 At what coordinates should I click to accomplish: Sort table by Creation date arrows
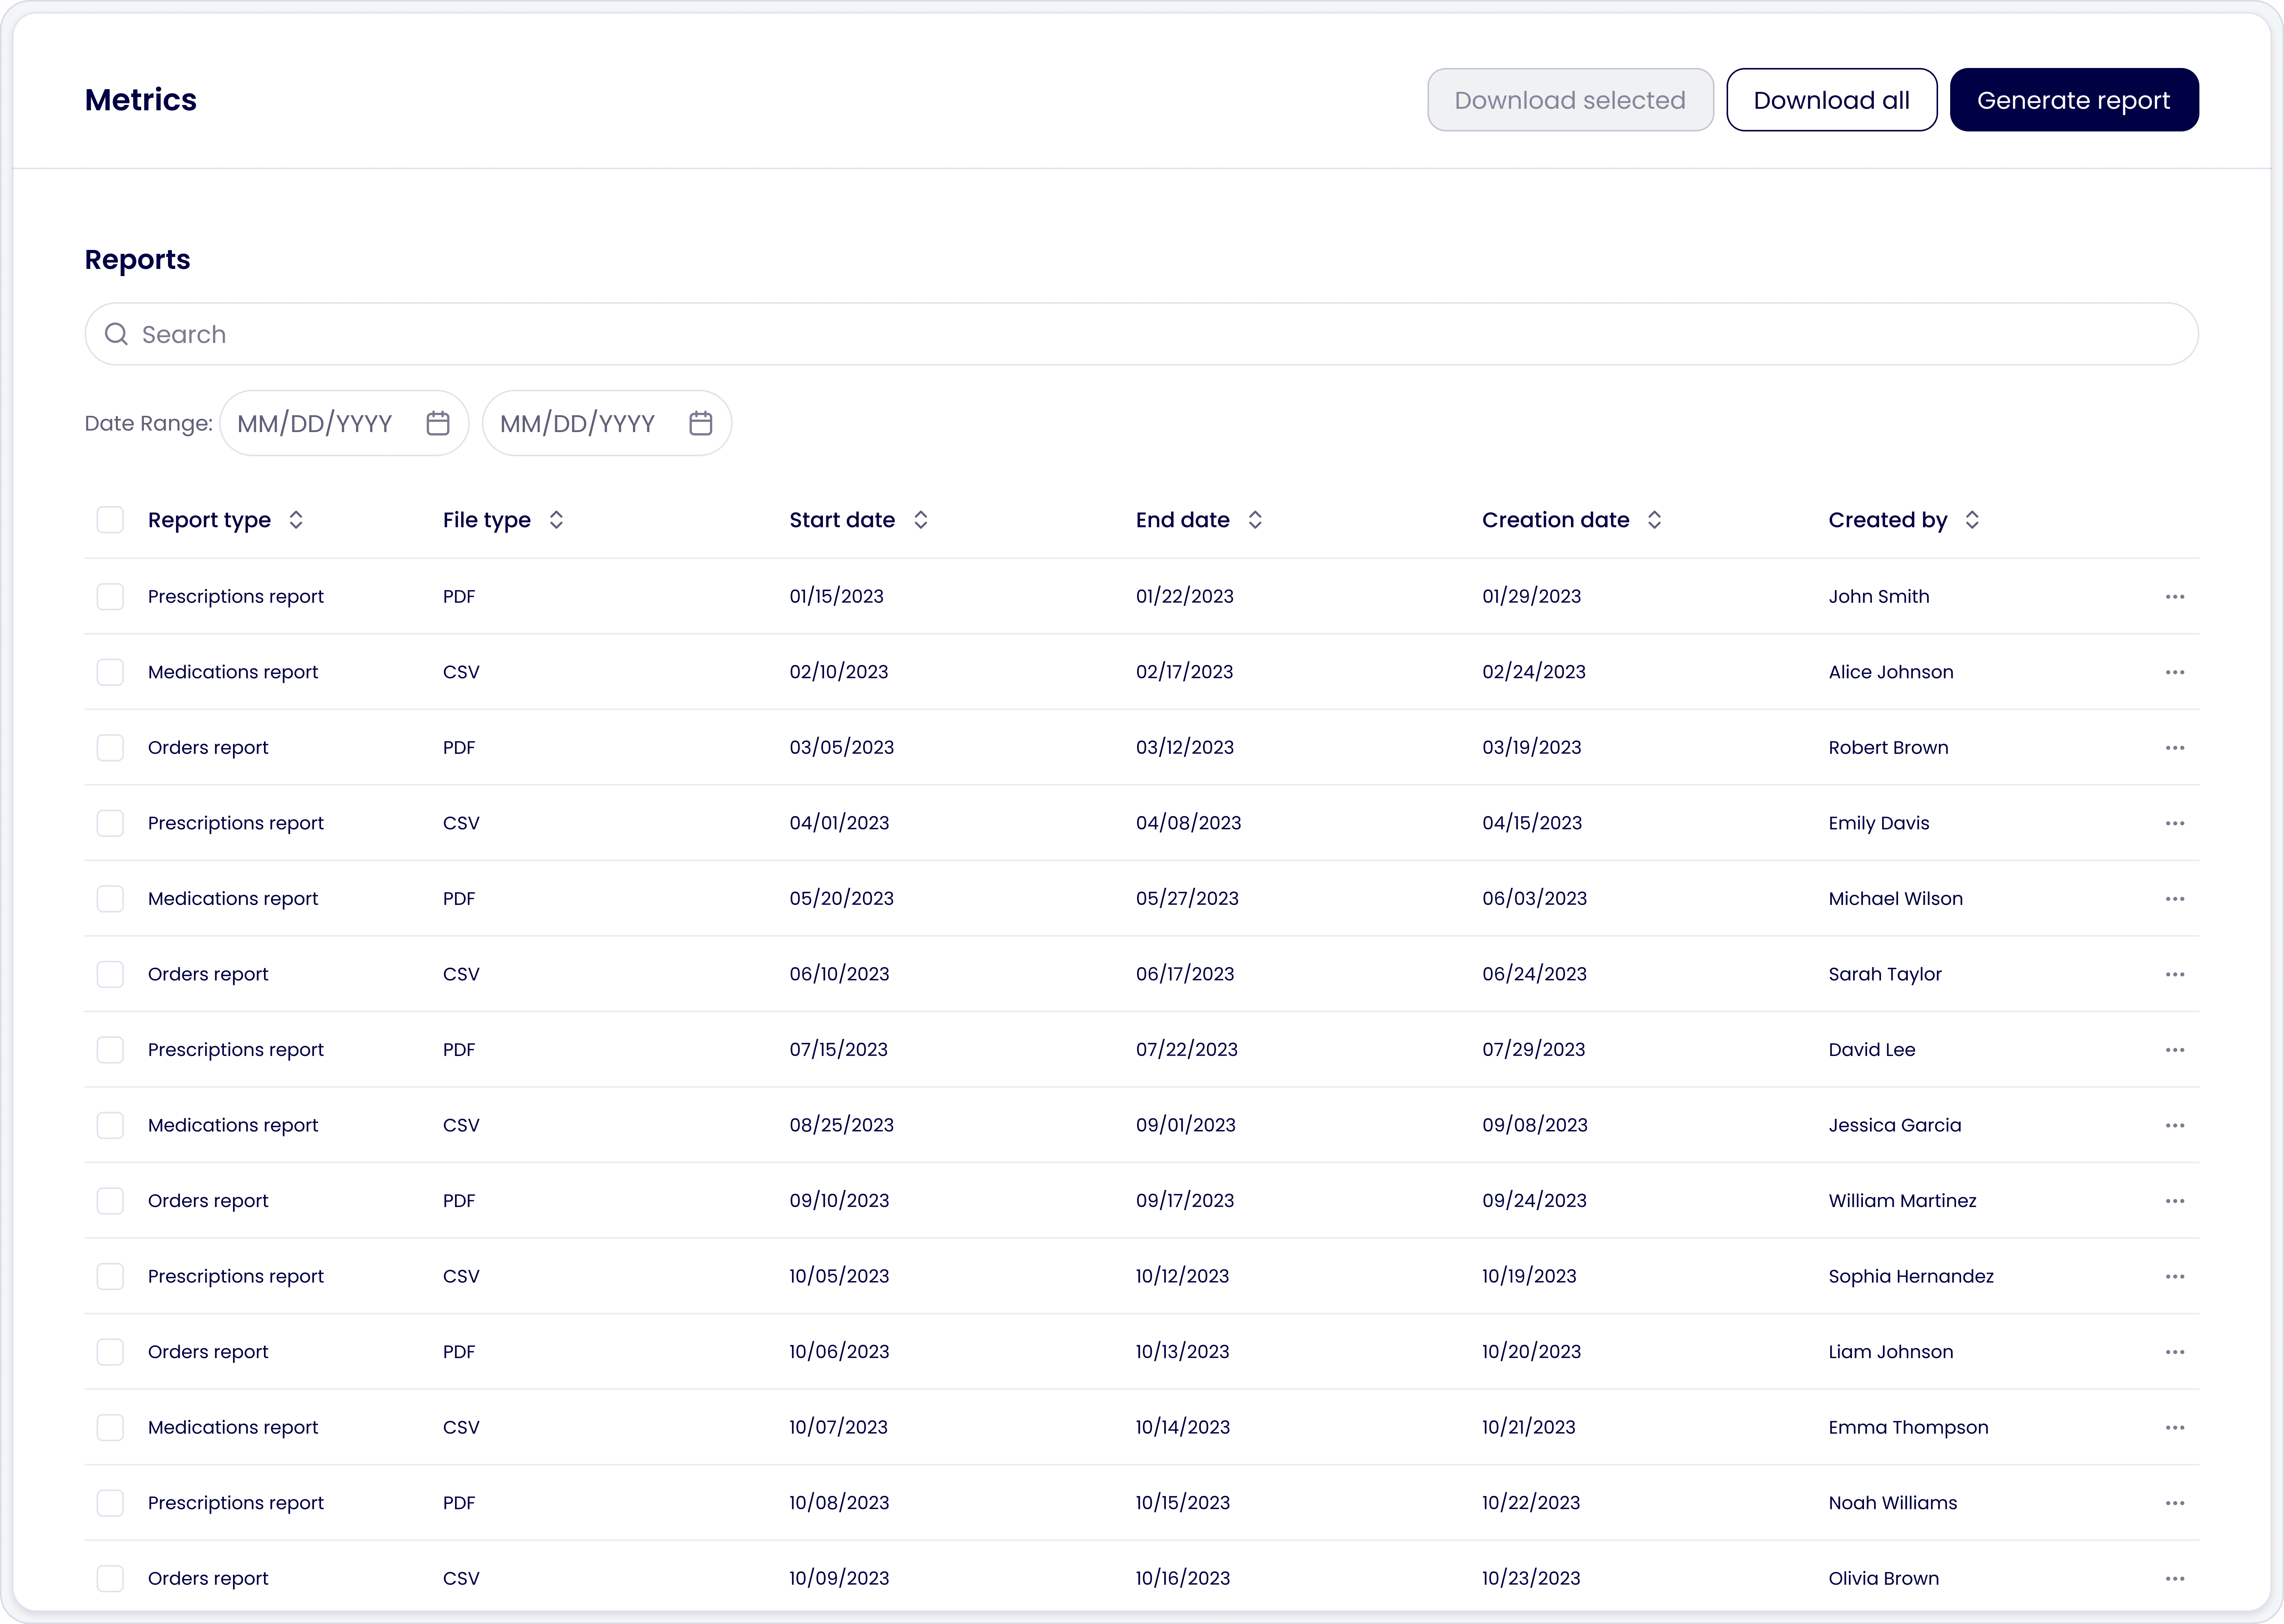click(x=1655, y=520)
